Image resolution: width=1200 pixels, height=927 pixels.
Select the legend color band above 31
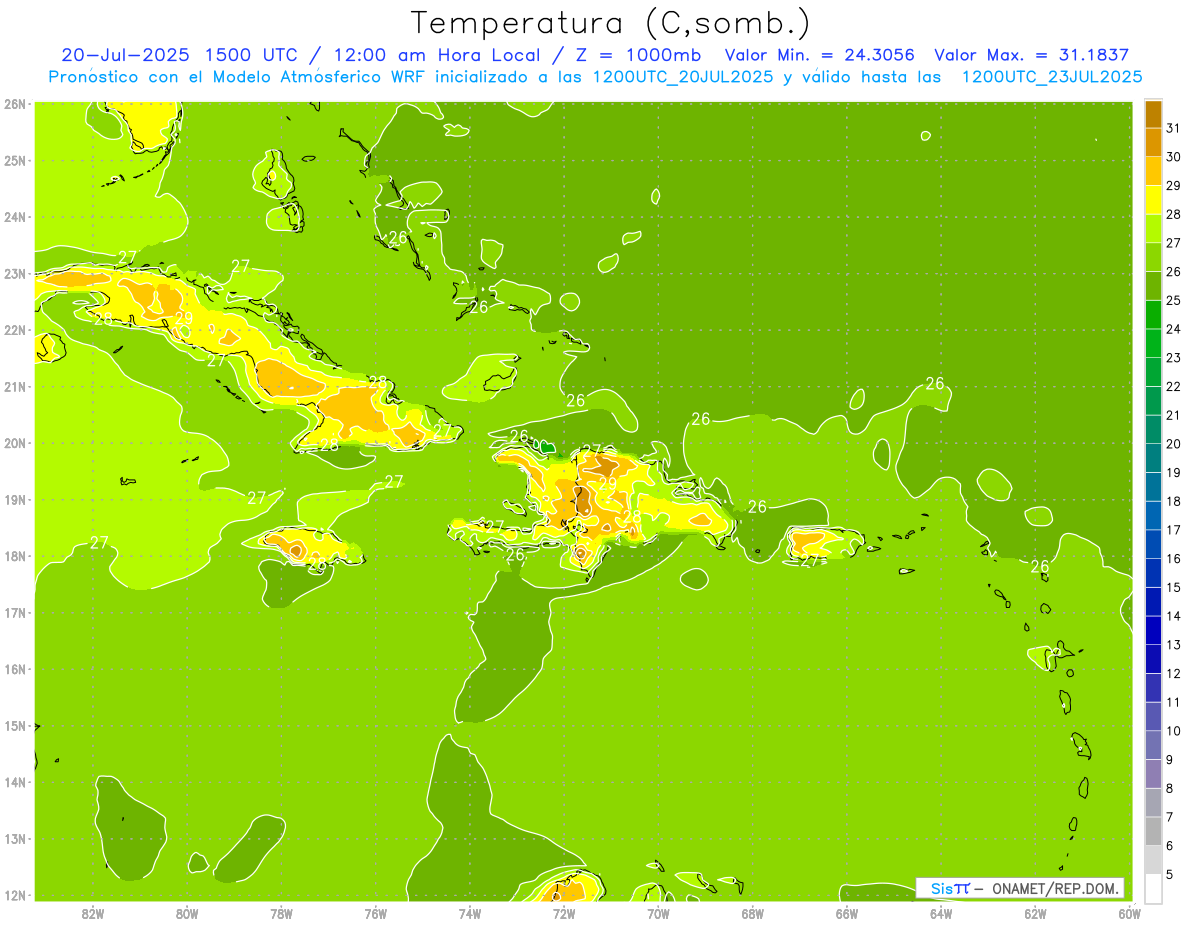coord(1153,113)
